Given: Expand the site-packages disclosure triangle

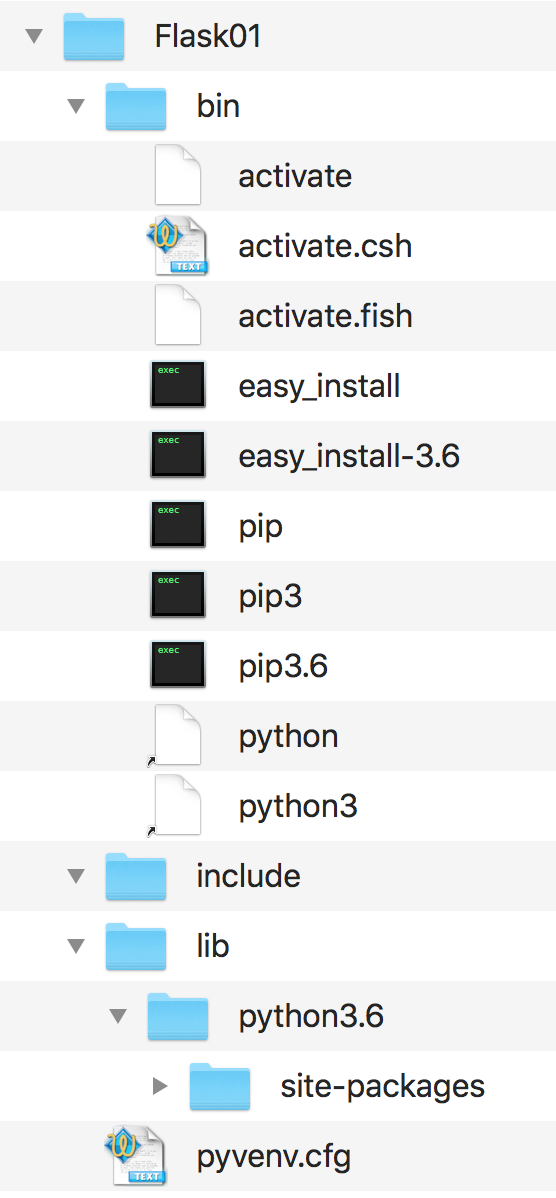Looking at the screenshot, I should click(160, 1085).
